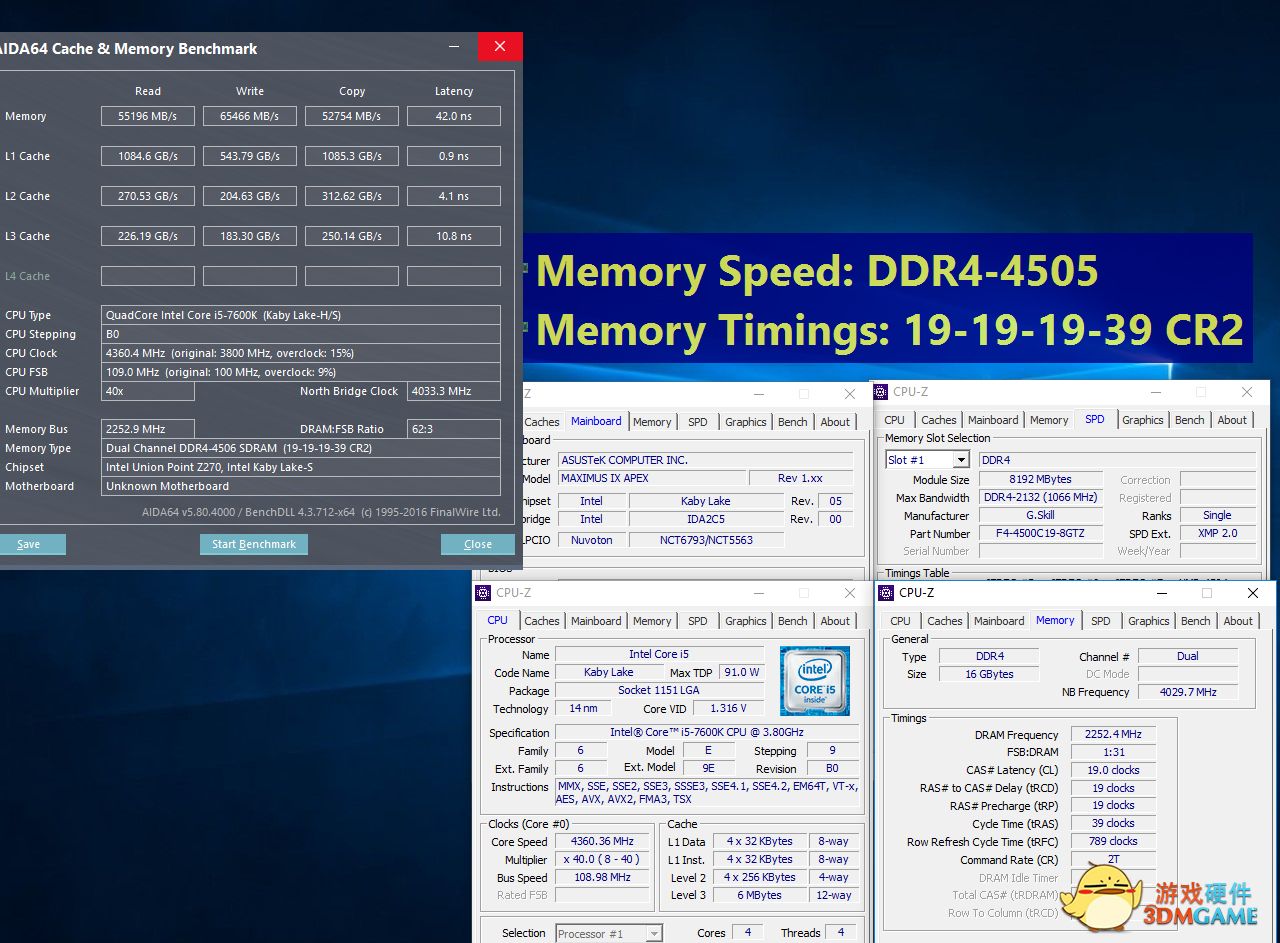Close the CPU-Z Mainboard window
1280x943 pixels.
[849, 394]
